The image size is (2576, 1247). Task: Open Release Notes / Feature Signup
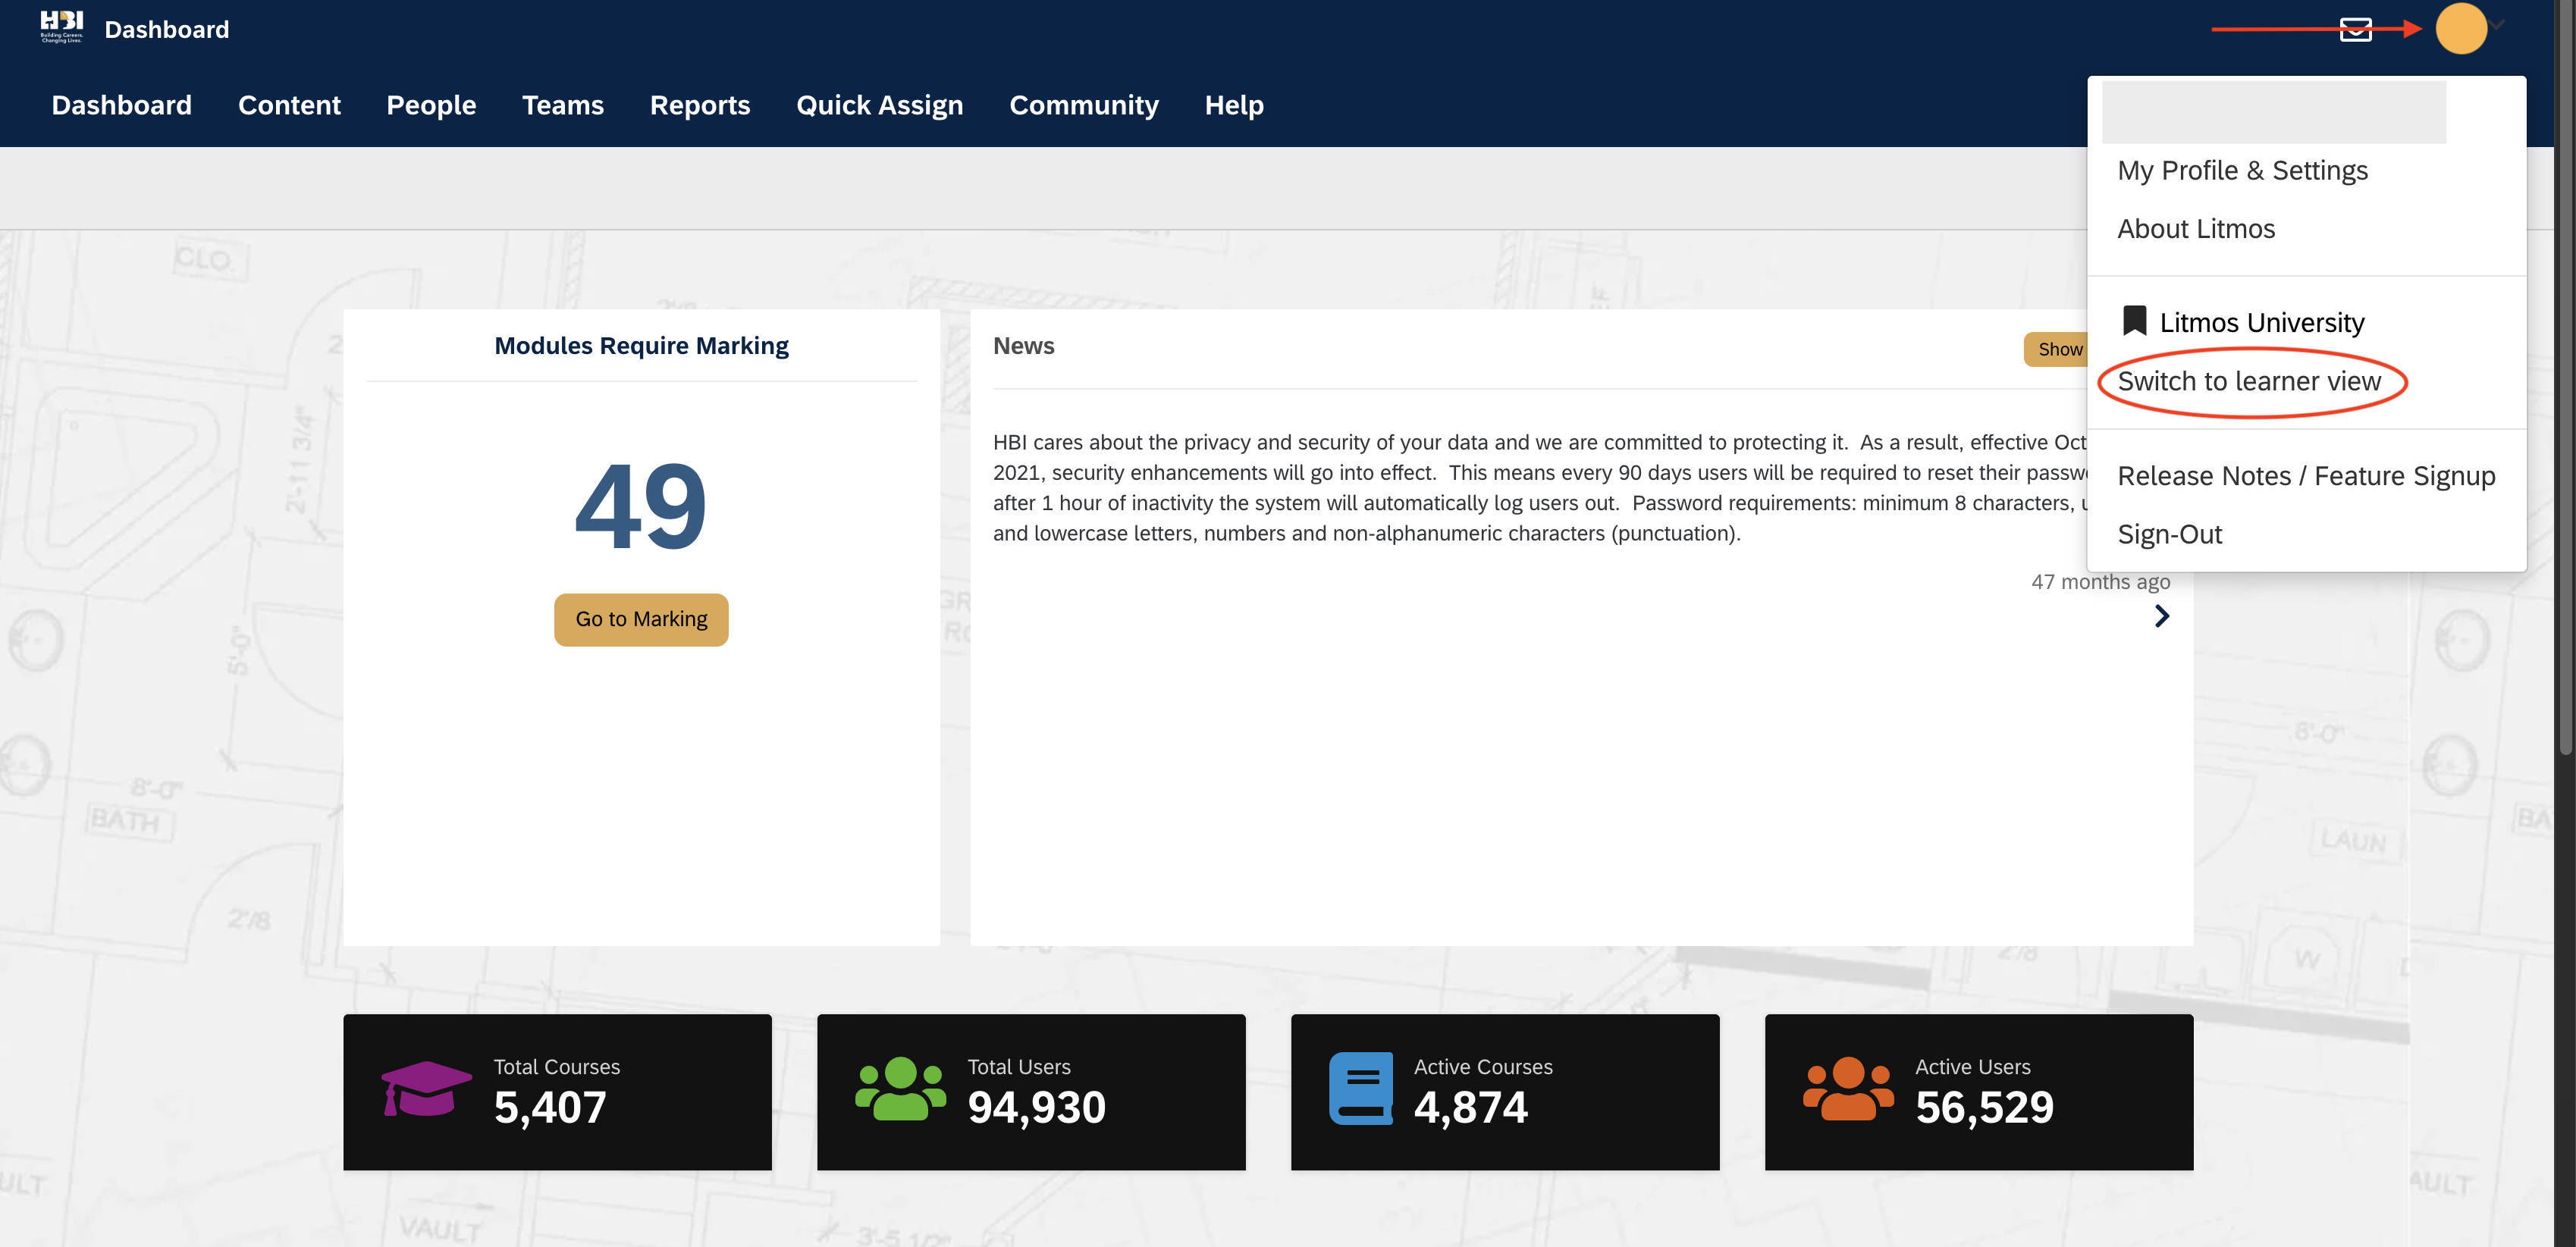click(2305, 476)
